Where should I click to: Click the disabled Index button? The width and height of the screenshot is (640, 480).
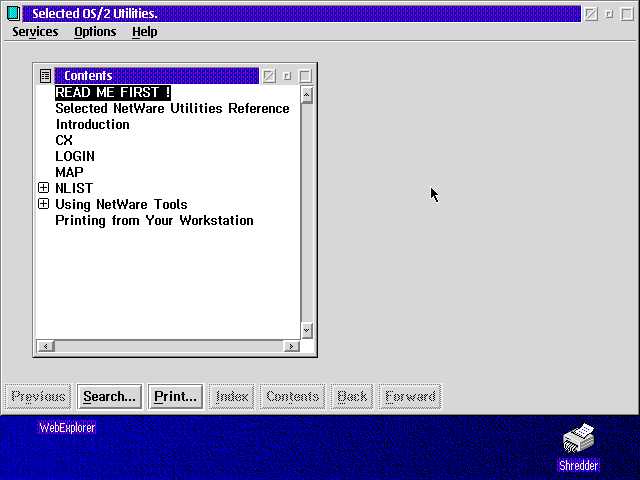[x=232, y=396]
